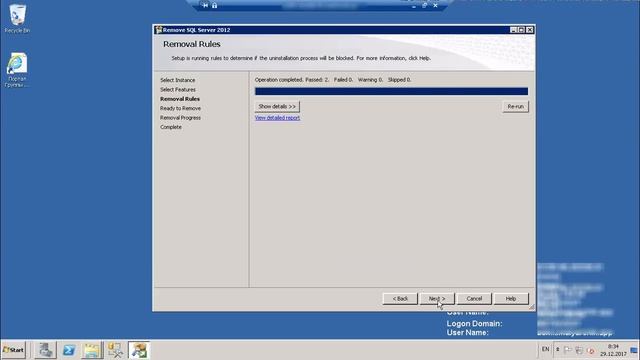This screenshot has height=360, width=640.
Task: Click the setup icon in wizard title bar
Action: tap(158, 30)
